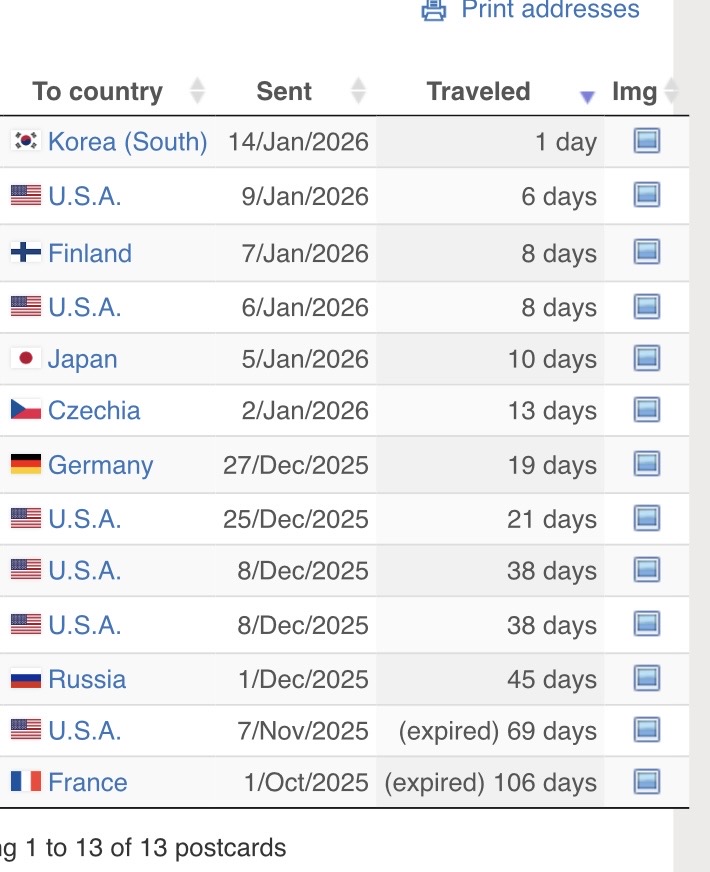710x872 pixels.
Task: Sort table by Img column
Action: click(x=634, y=92)
